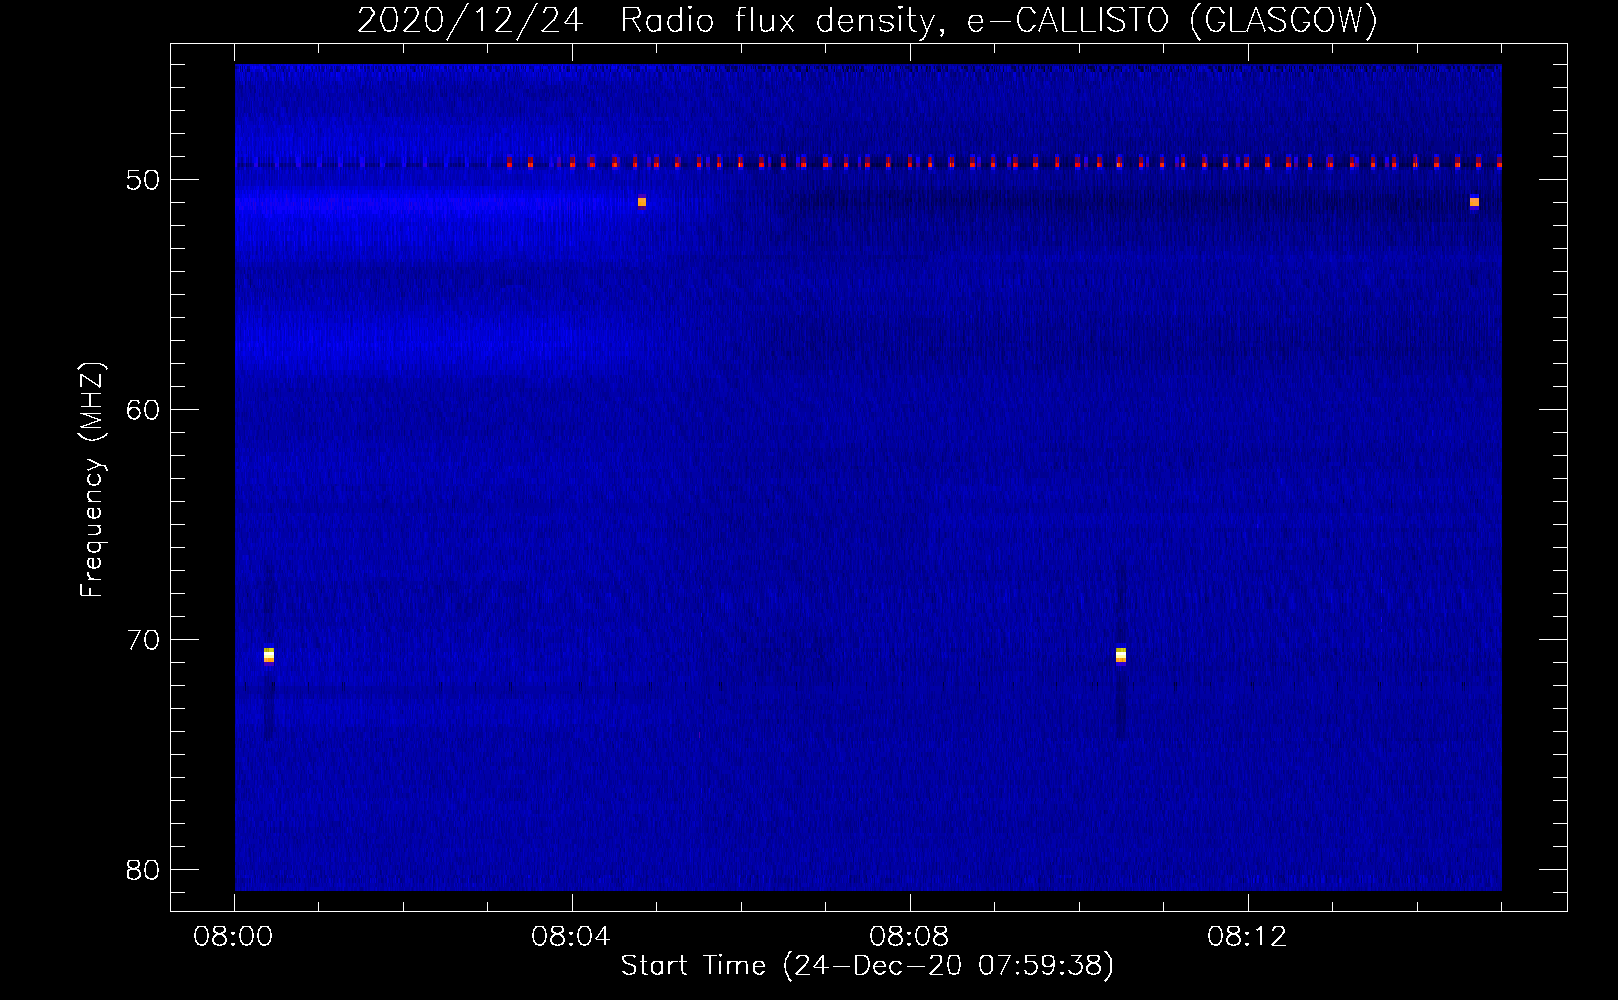Click the 08:12 time tick label

pyautogui.click(x=1247, y=937)
